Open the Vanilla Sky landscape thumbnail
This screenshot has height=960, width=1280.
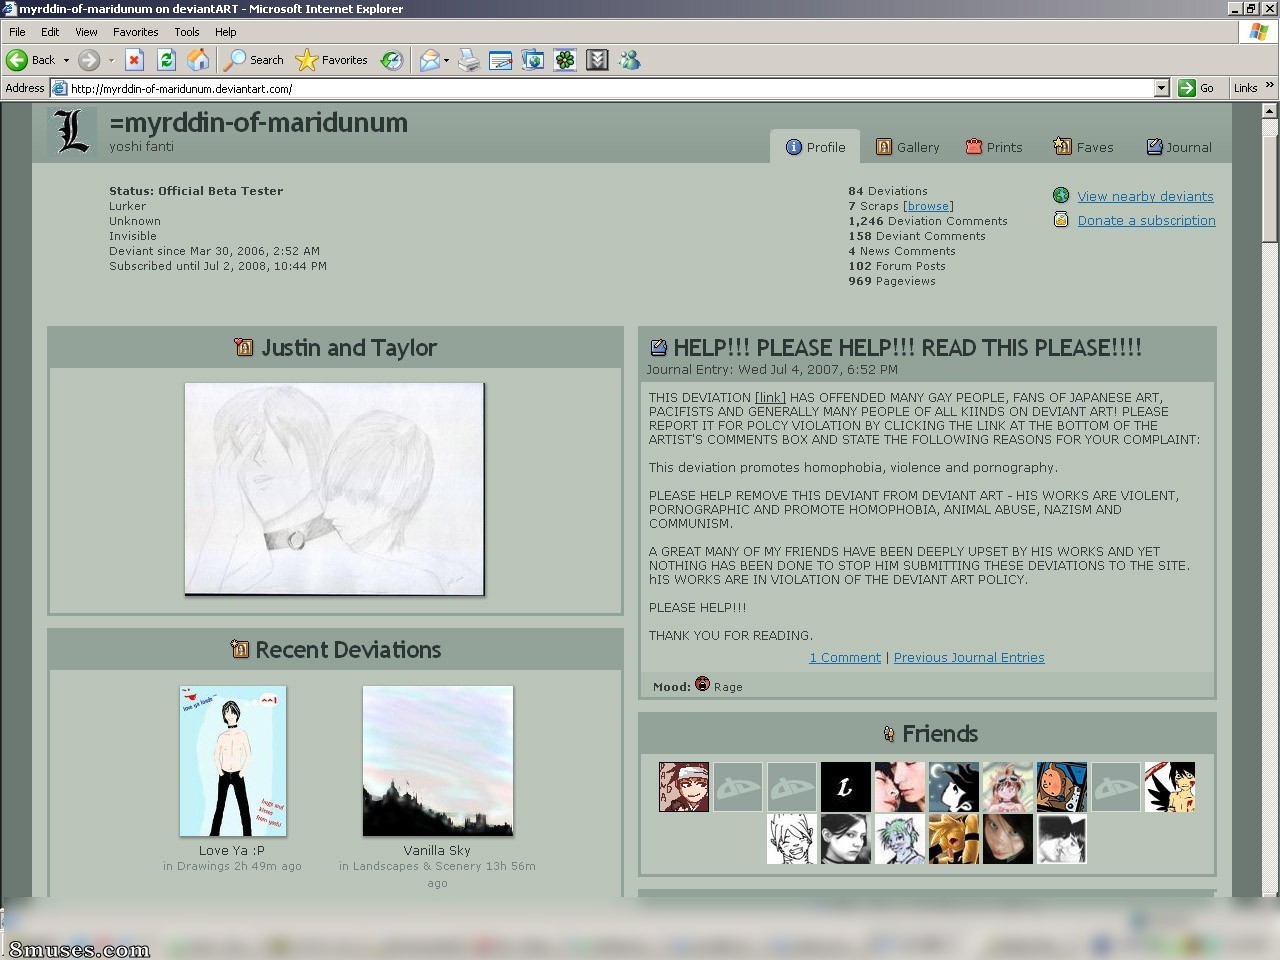click(438, 761)
